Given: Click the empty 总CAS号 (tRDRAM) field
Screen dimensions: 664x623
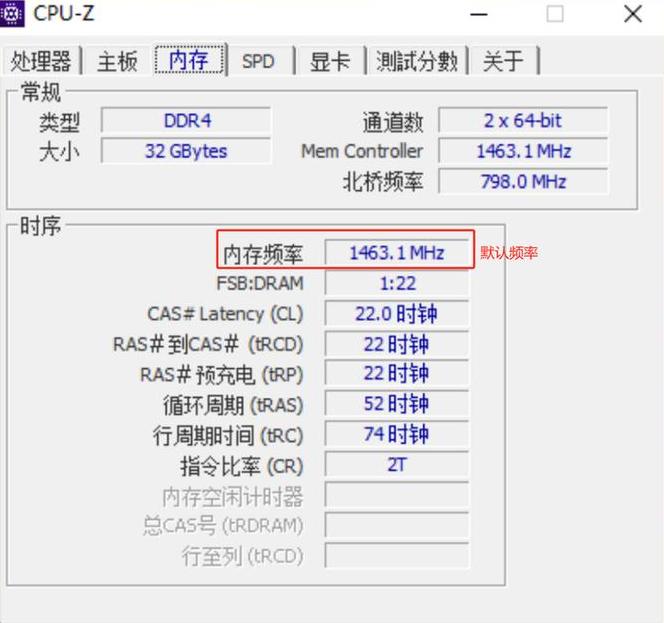Looking at the screenshot, I should [x=397, y=525].
